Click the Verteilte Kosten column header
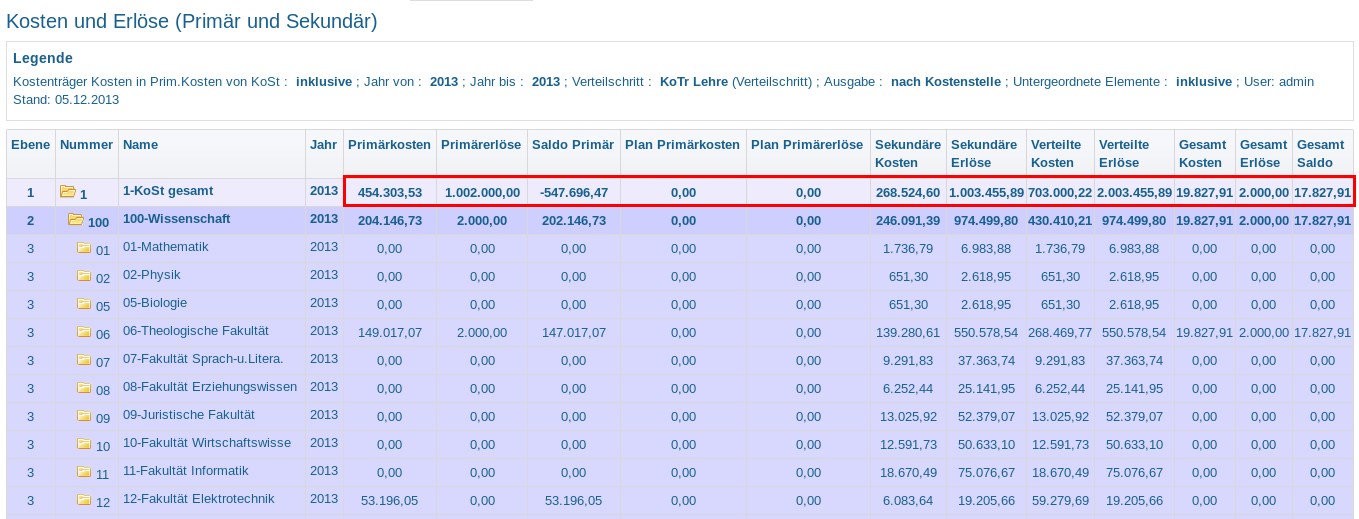This screenshot has height=519, width=1359. pyautogui.click(x=1060, y=154)
